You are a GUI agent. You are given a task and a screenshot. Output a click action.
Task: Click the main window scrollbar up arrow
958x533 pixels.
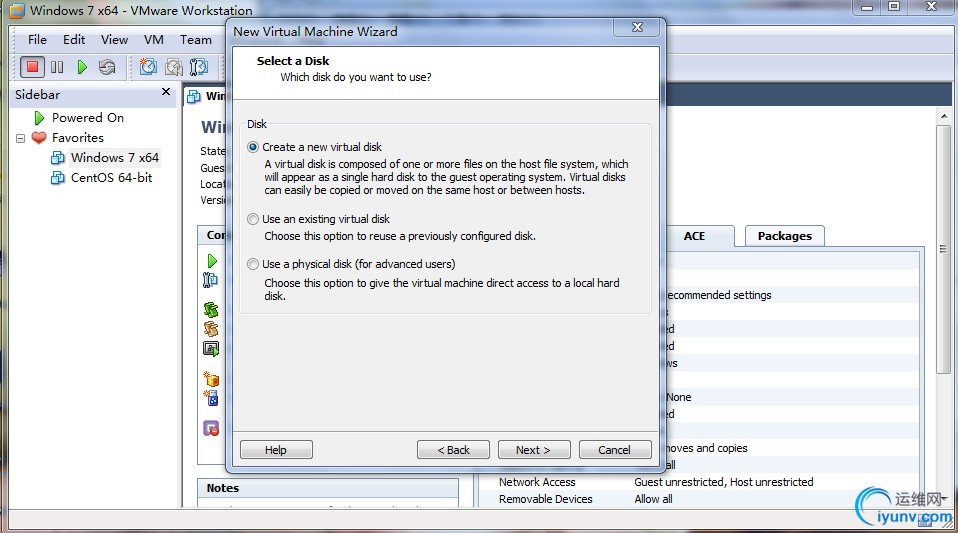point(944,116)
